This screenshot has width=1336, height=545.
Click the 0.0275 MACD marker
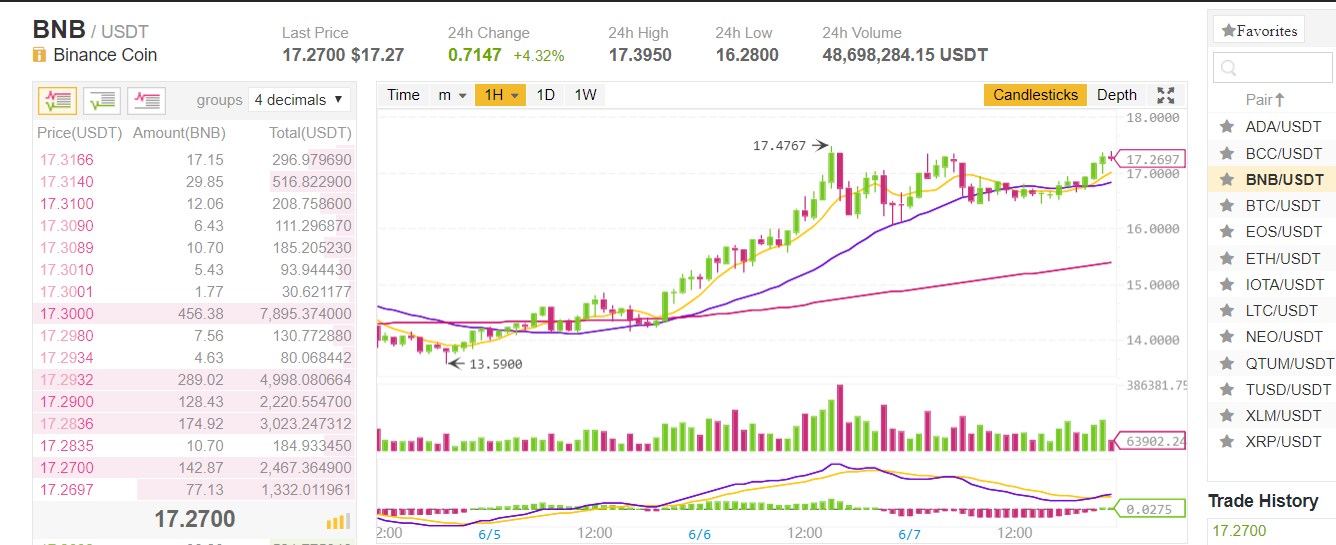(x=1149, y=509)
